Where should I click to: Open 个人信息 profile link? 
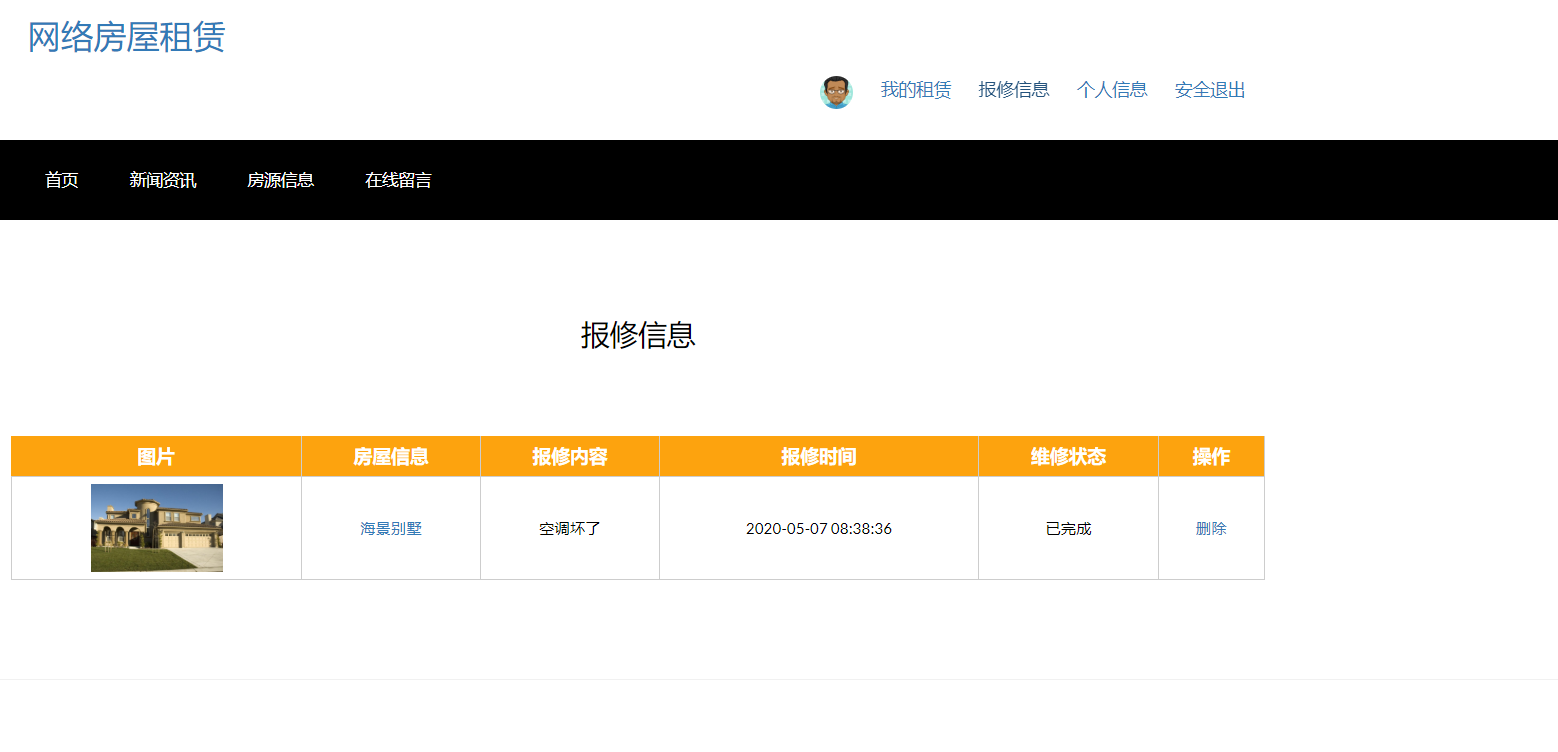point(1111,90)
